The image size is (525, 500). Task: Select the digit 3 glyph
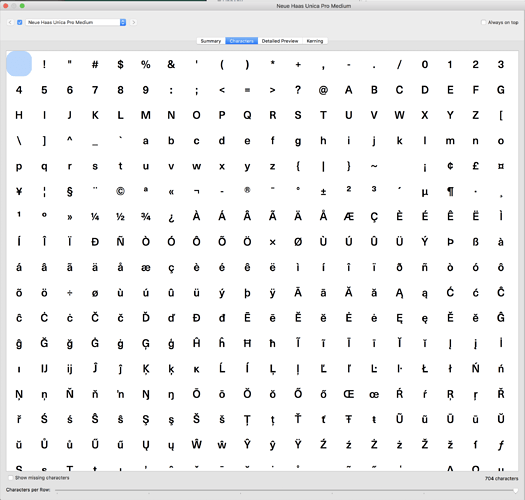tap(501, 64)
